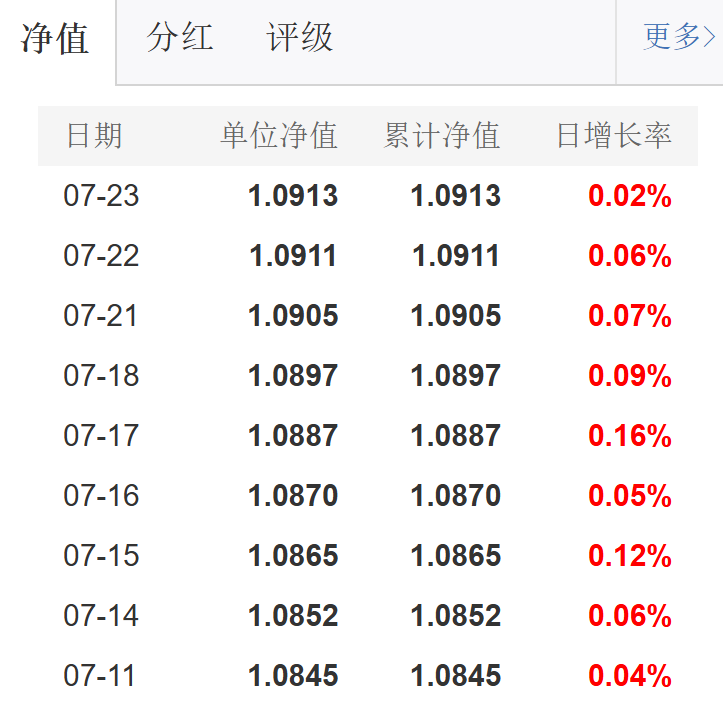Select the date 07-21

pyautogui.click(x=100, y=315)
